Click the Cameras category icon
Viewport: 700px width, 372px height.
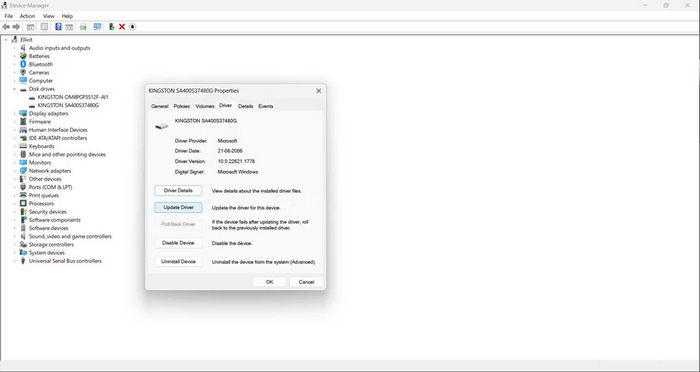pos(23,72)
